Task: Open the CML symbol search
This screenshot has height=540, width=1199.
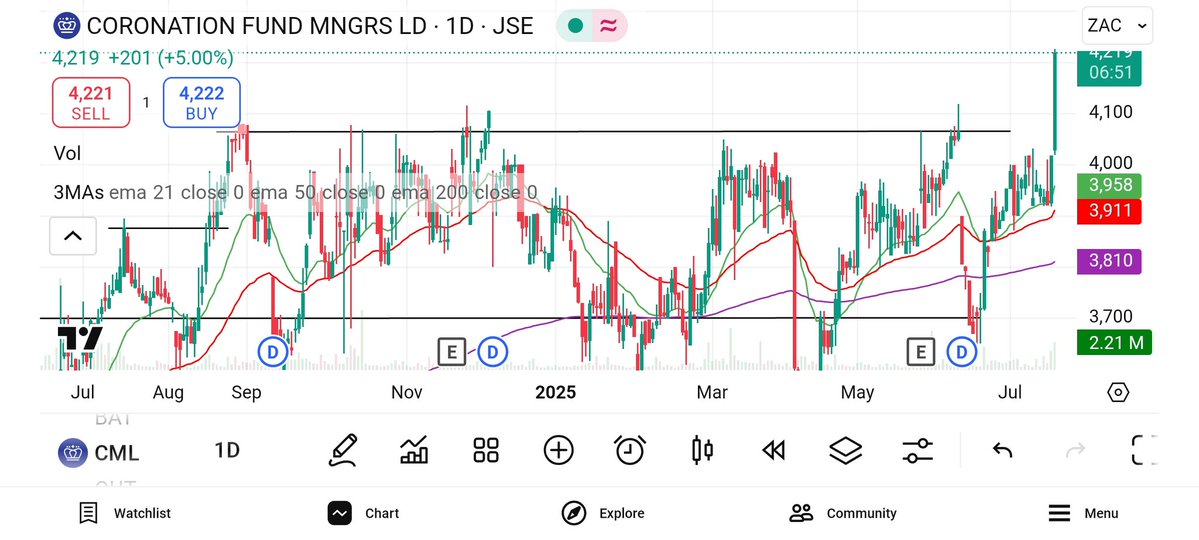Action: point(117,453)
